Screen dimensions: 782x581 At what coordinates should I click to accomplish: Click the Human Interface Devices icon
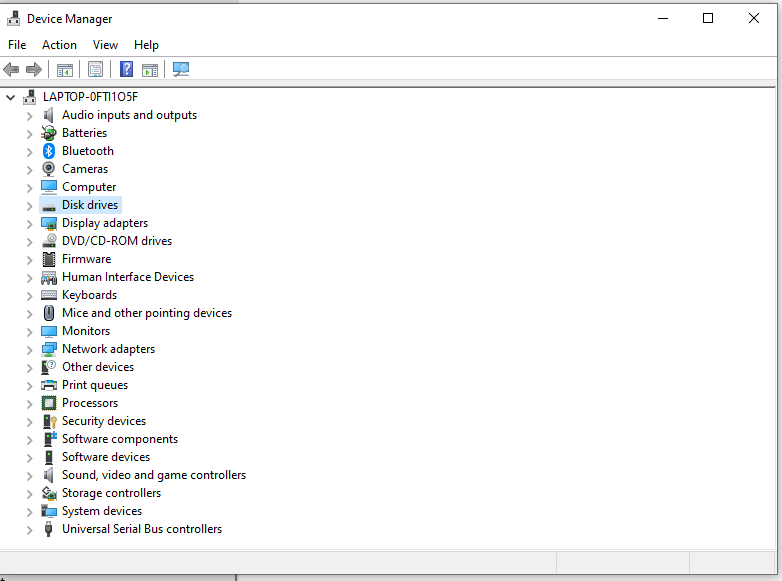48,277
